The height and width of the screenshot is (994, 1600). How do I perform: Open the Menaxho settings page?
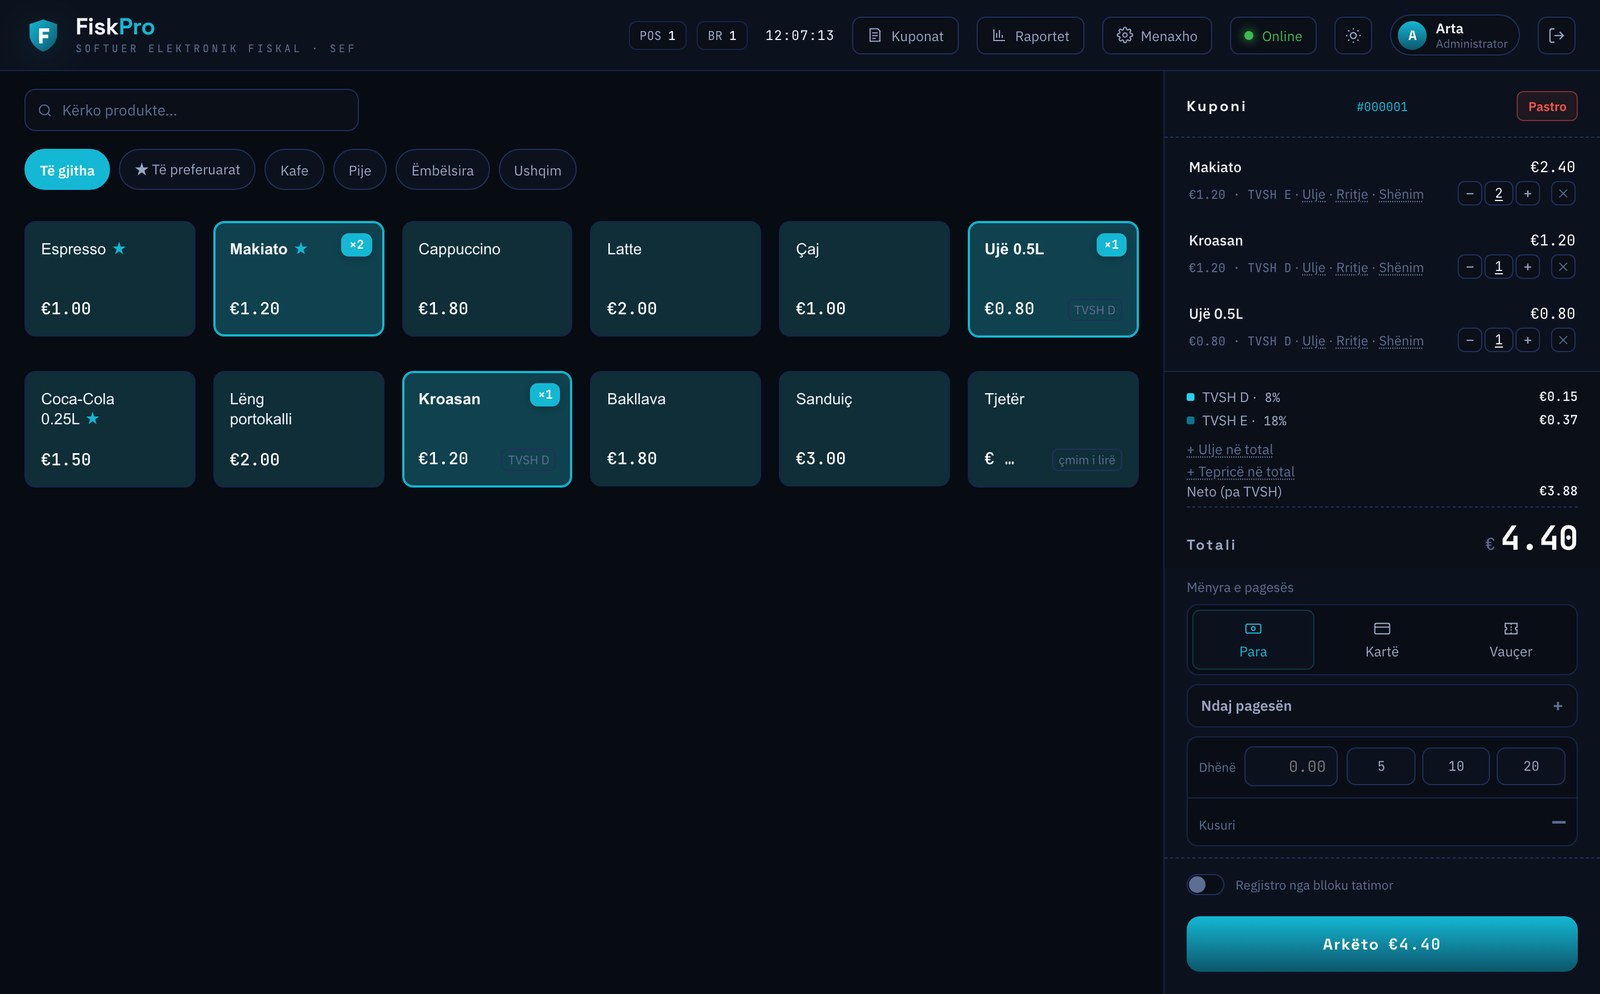[1157, 36]
